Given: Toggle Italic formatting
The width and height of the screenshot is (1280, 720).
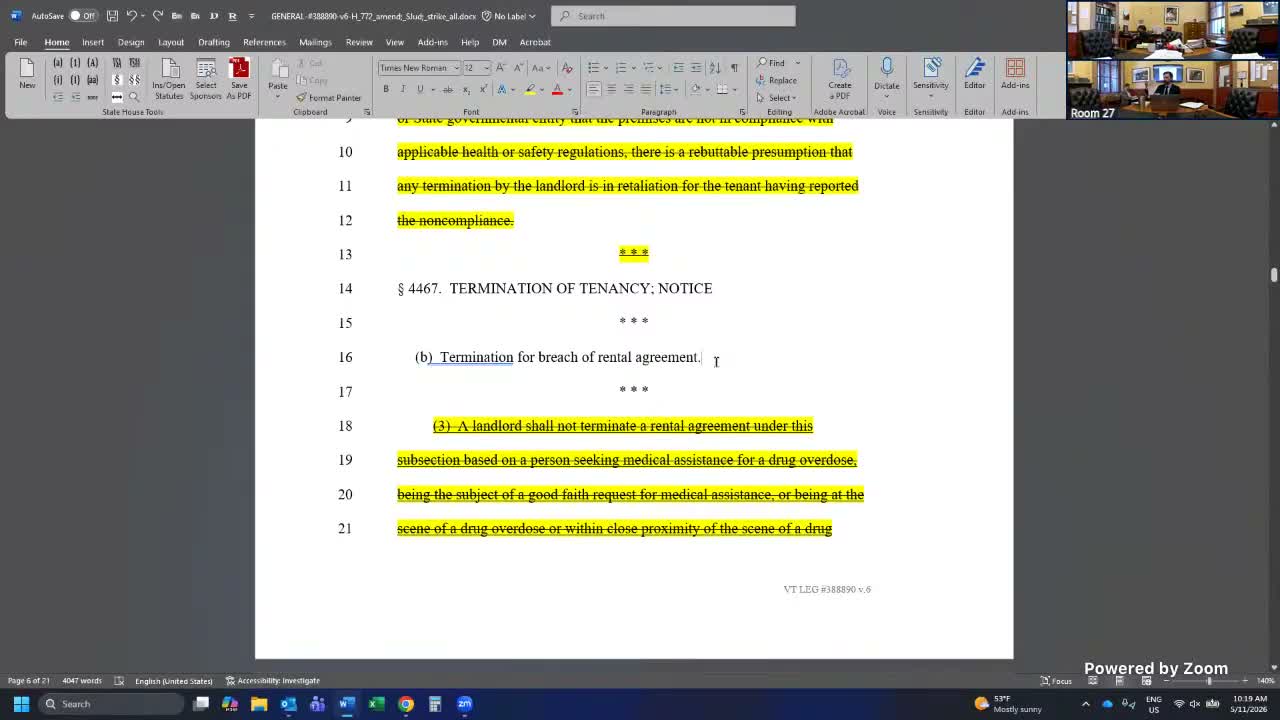Looking at the screenshot, I should [403, 89].
